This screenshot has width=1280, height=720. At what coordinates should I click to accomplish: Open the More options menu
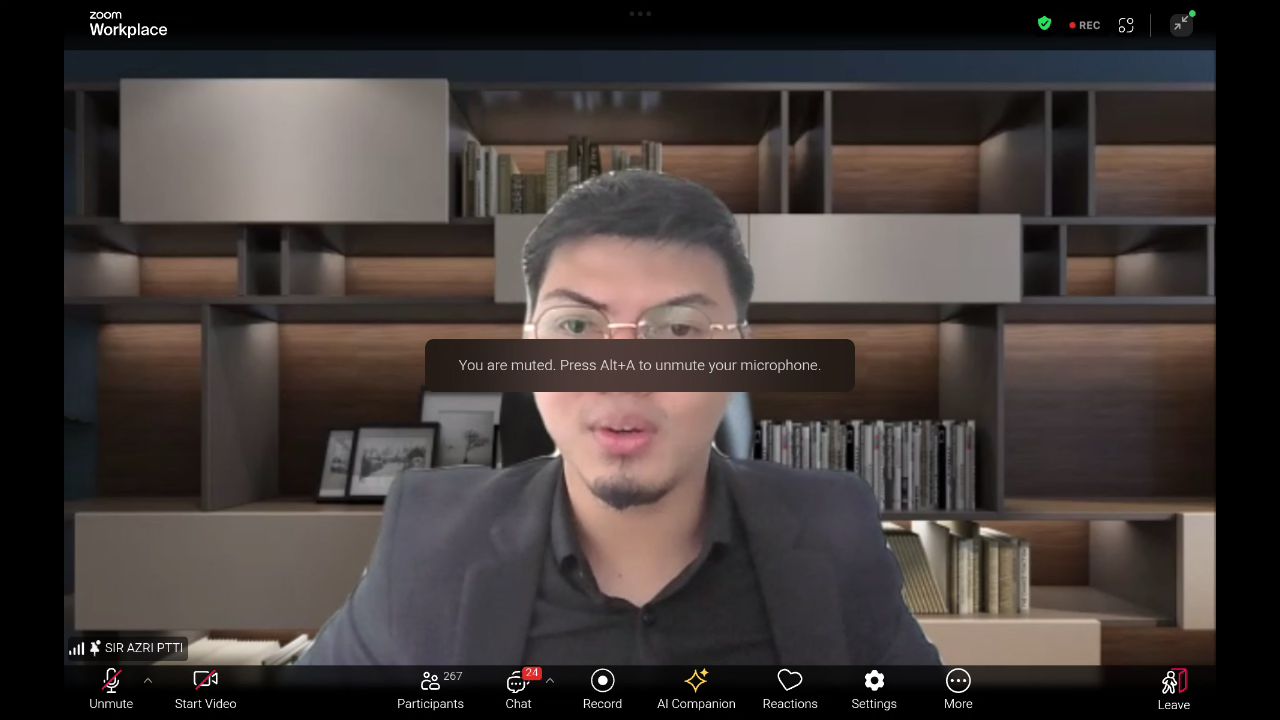coord(958,689)
